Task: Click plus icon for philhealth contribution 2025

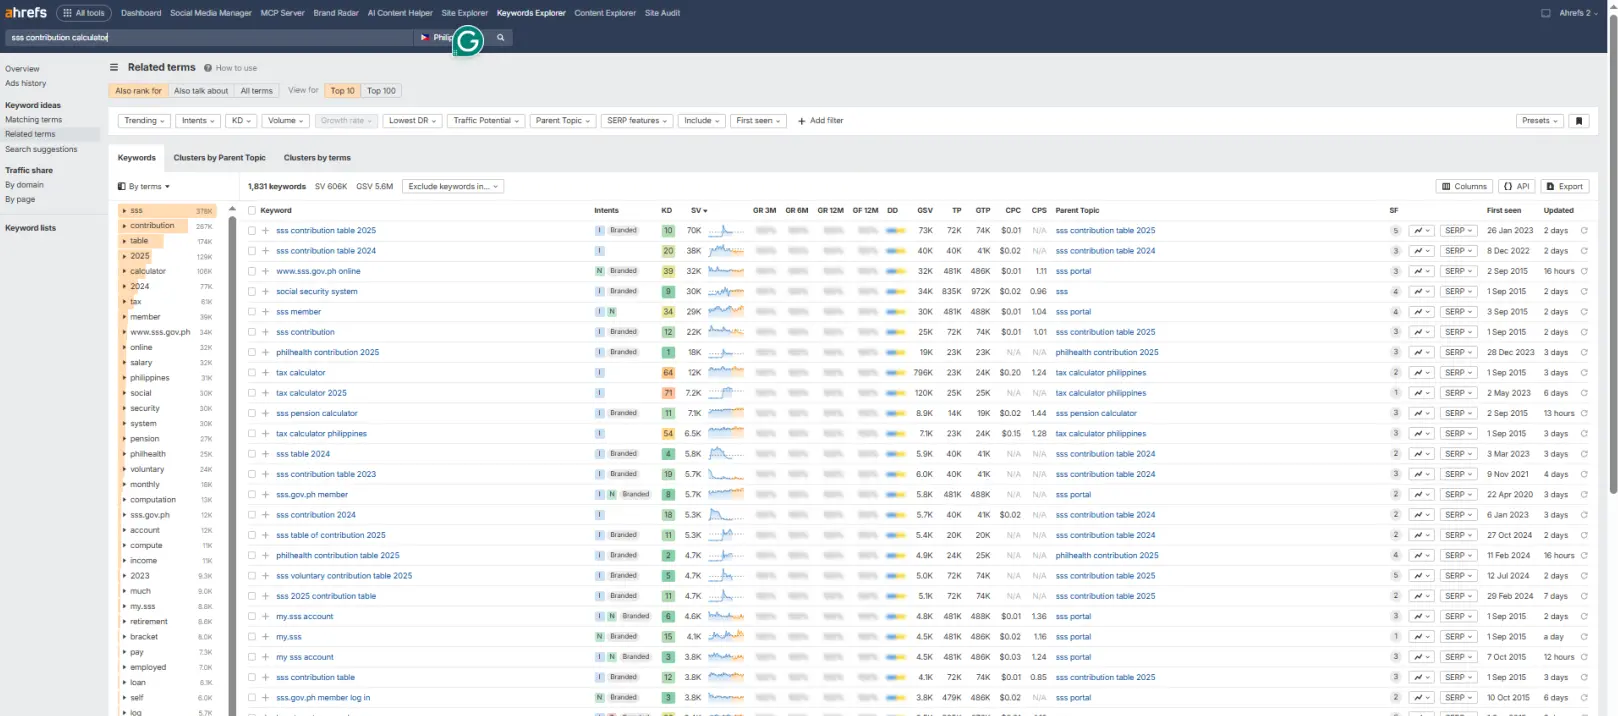Action: click(x=266, y=352)
